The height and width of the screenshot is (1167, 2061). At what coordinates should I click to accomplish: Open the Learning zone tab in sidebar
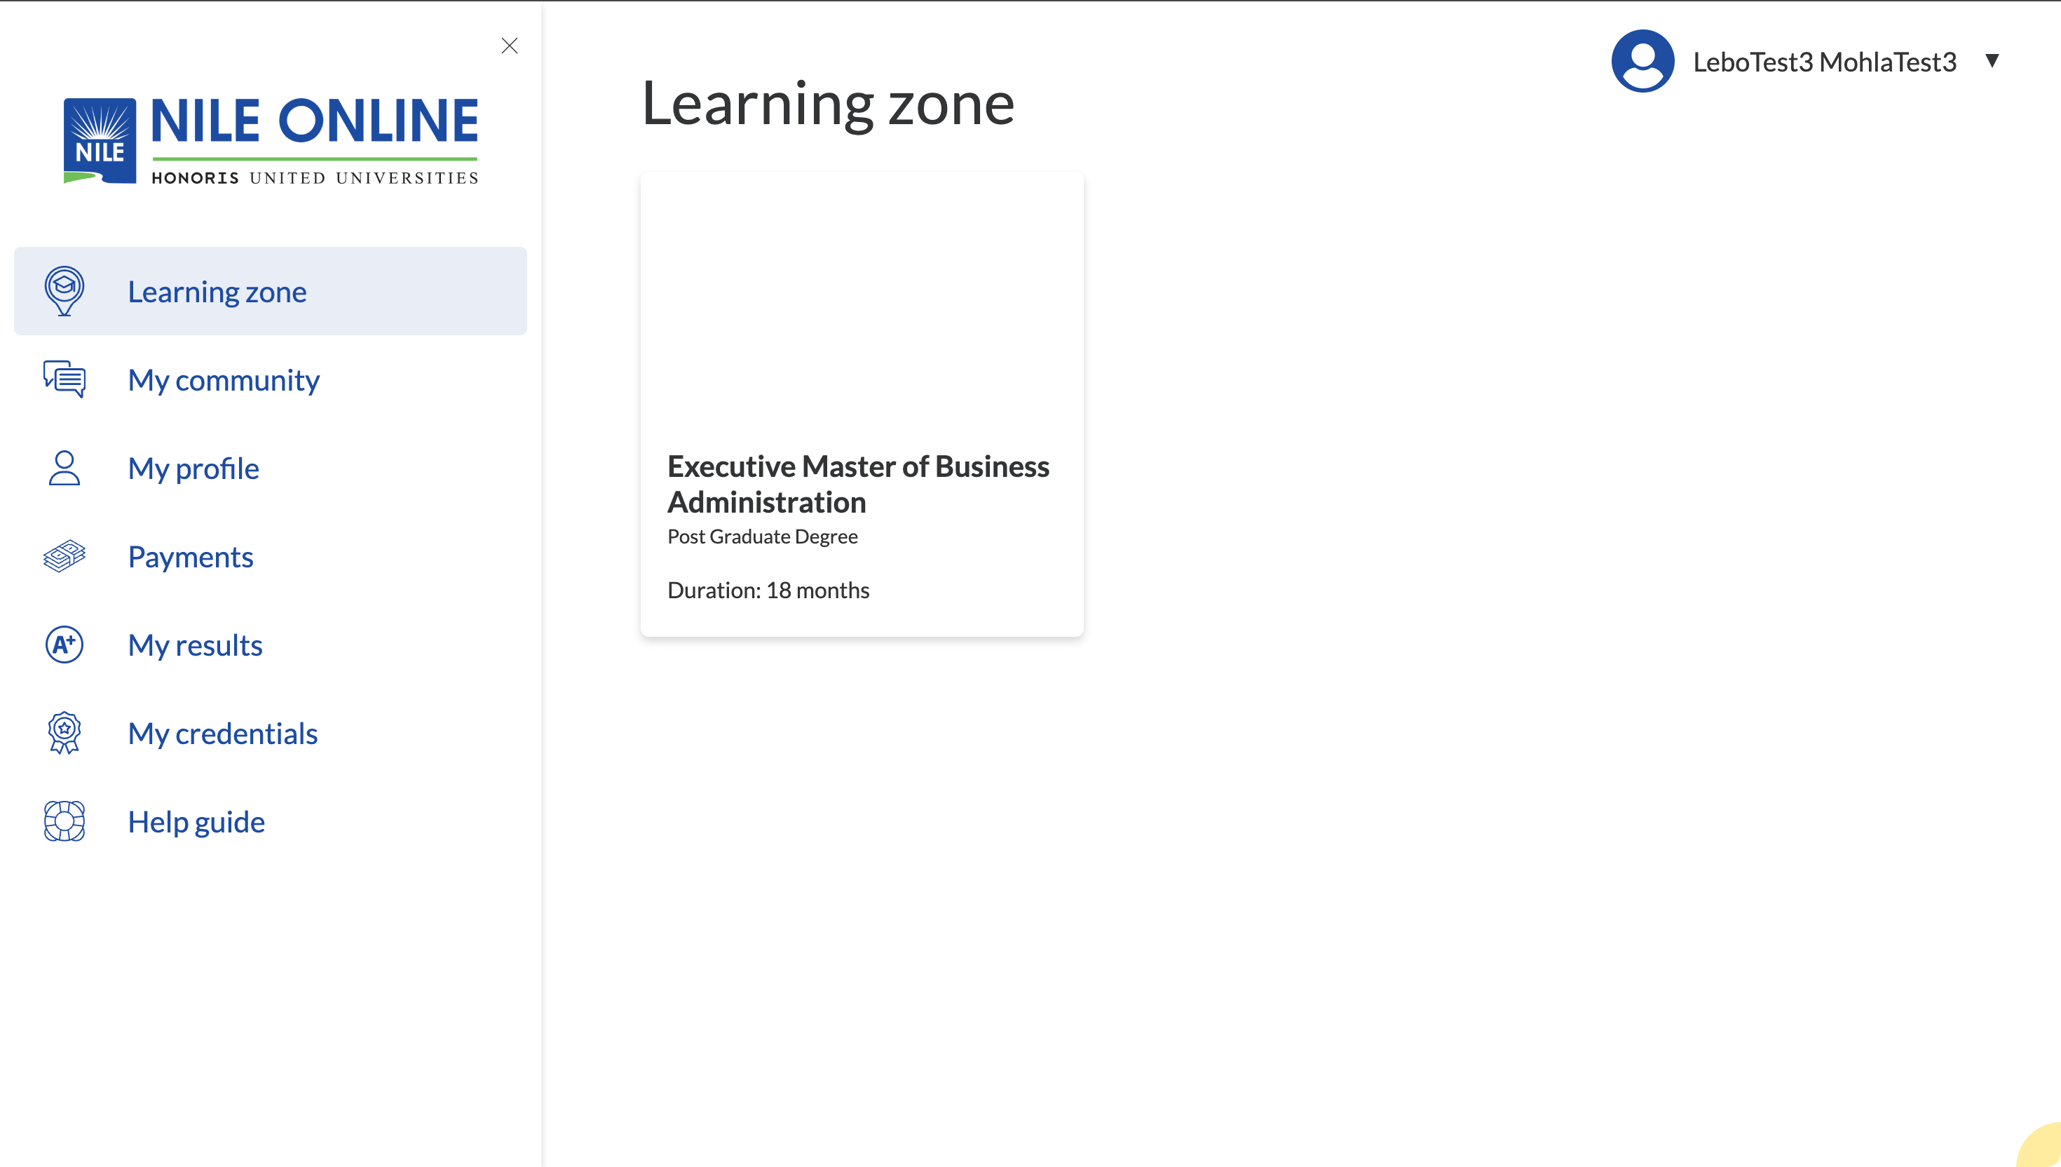tap(218, 291)
